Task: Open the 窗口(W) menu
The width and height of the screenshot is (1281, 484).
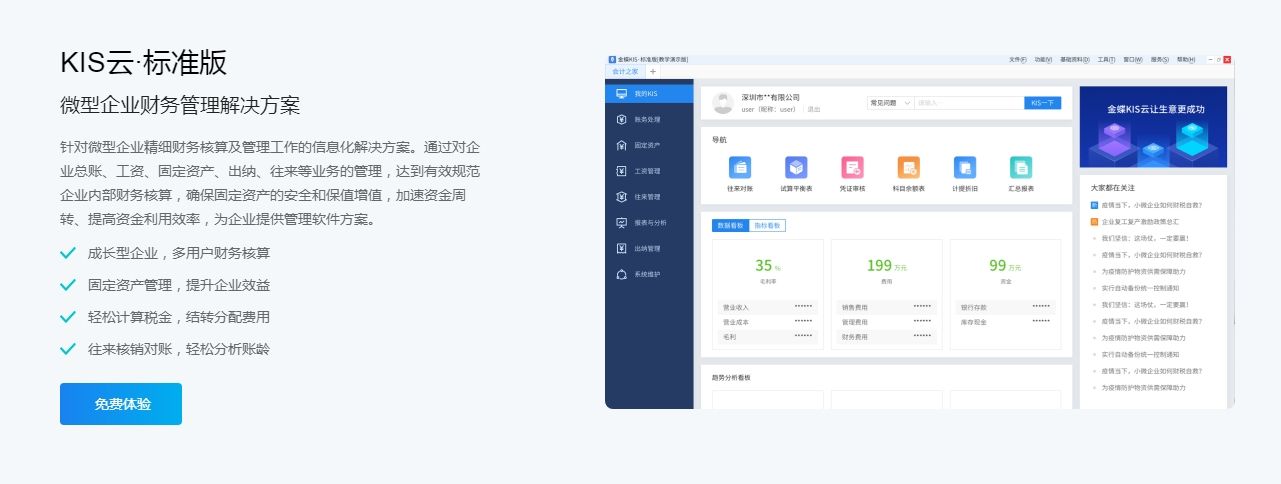Action: tap(1133, 60)
